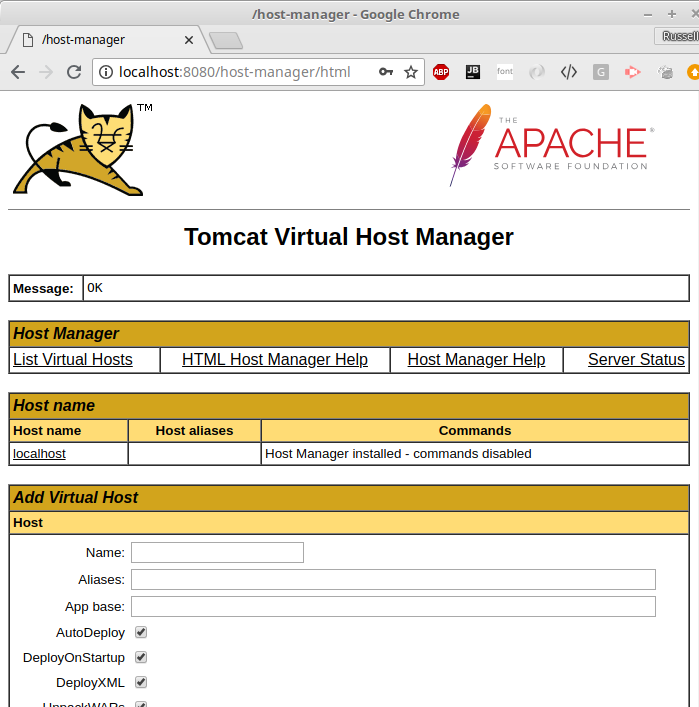Open the font extension icon
699x707 pixels.
(x=505, y=72)
